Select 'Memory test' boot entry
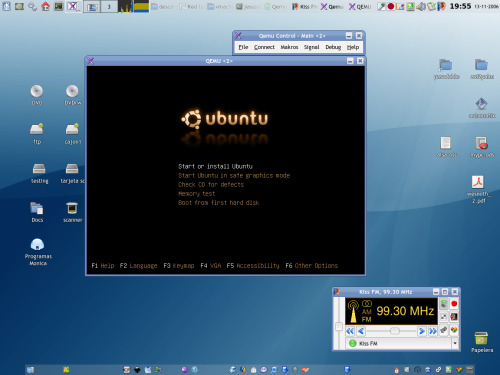Screen dimensions: 500x375 tap(197, 193)
